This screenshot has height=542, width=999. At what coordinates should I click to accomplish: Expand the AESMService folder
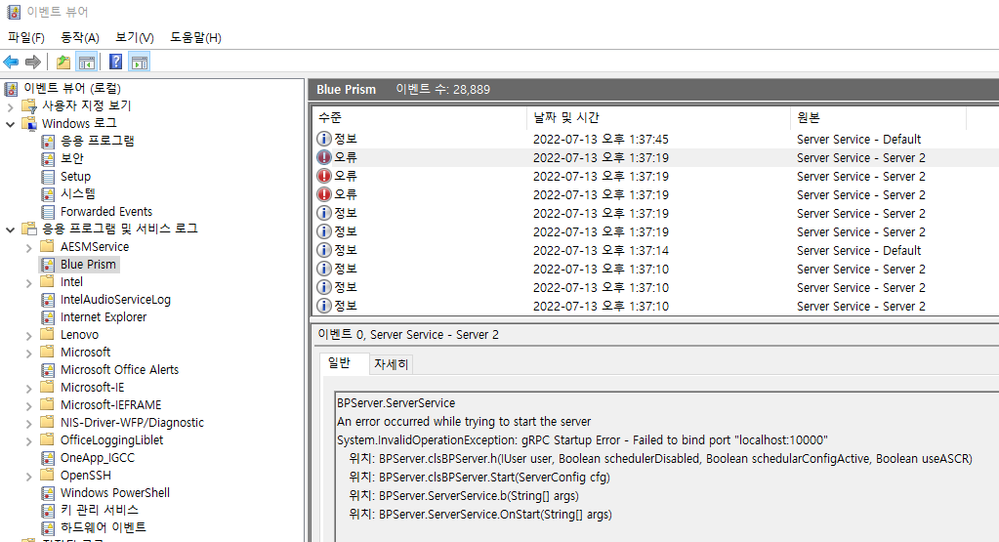(x=29, y=247)
